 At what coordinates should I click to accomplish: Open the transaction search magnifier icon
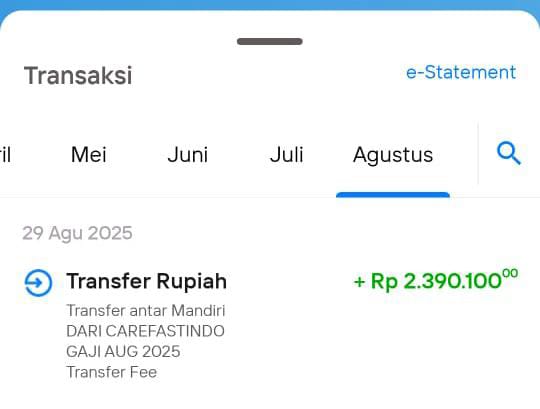point(509,153)
